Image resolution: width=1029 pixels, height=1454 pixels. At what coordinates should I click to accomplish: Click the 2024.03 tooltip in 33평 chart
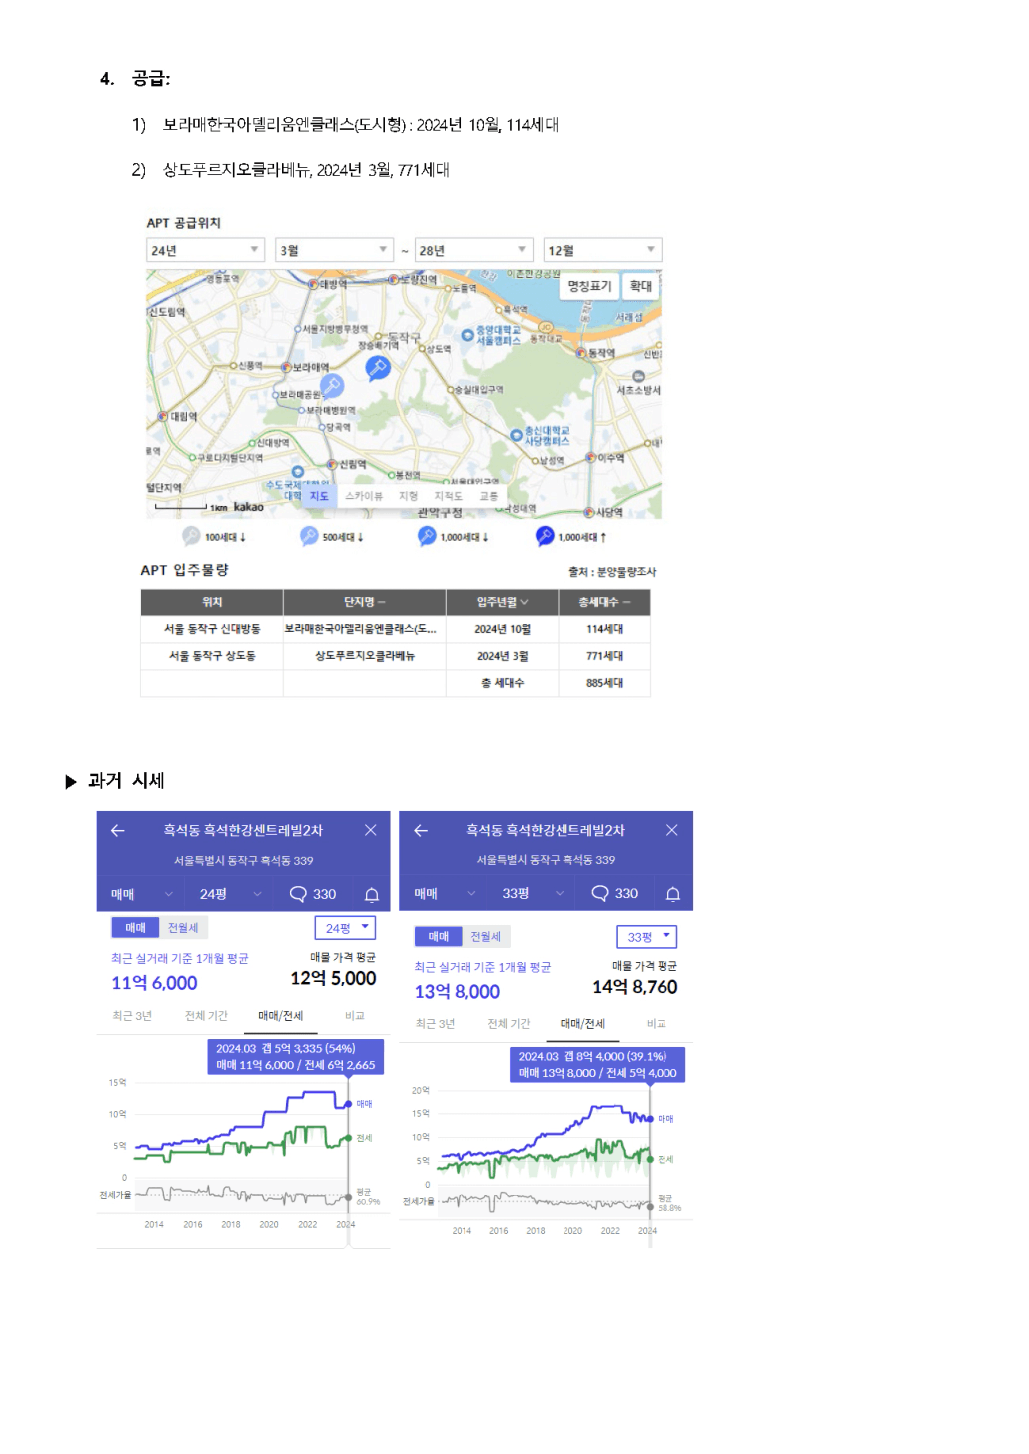point(598,1065)
